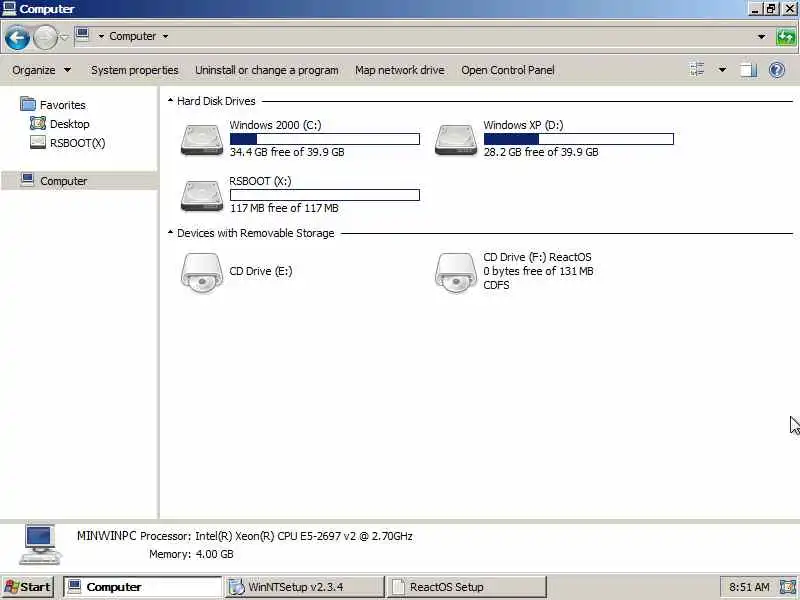Viewport: 800px width, 600px height.
Task: Open the Organize menu
Action: coord(41,70)
